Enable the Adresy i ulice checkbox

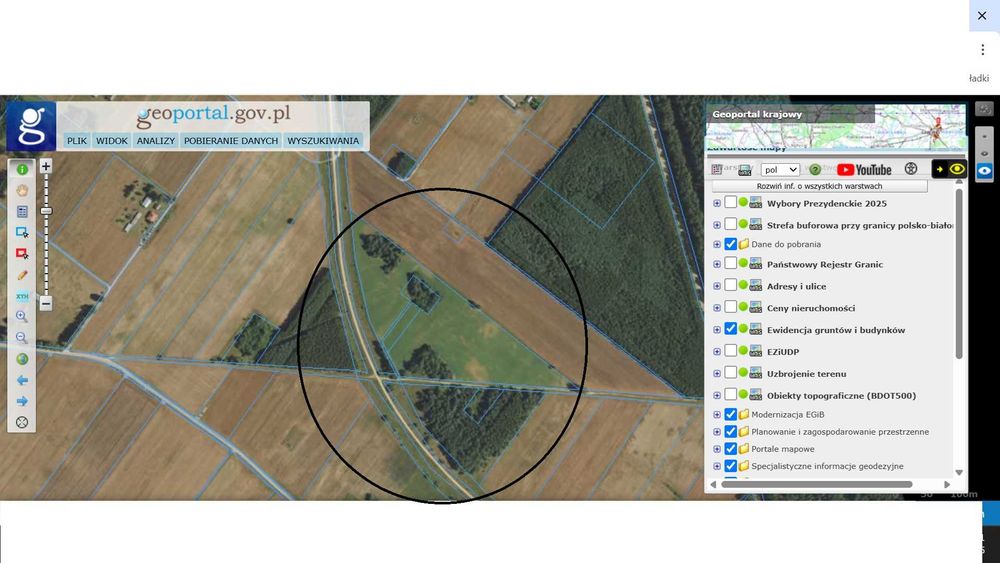(731, 286)
